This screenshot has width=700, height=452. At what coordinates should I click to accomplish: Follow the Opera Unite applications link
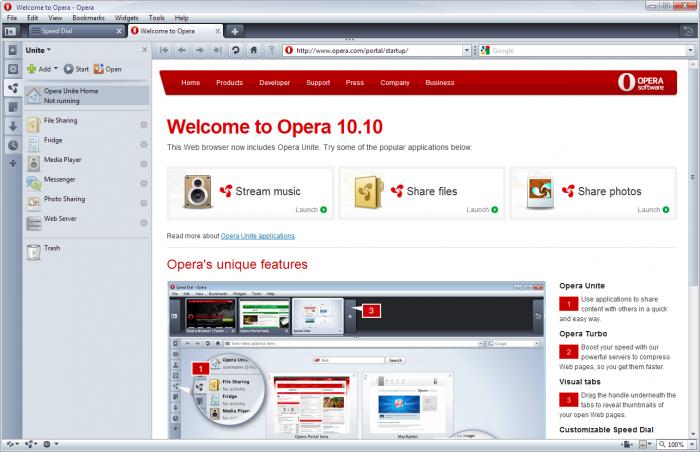258,236
